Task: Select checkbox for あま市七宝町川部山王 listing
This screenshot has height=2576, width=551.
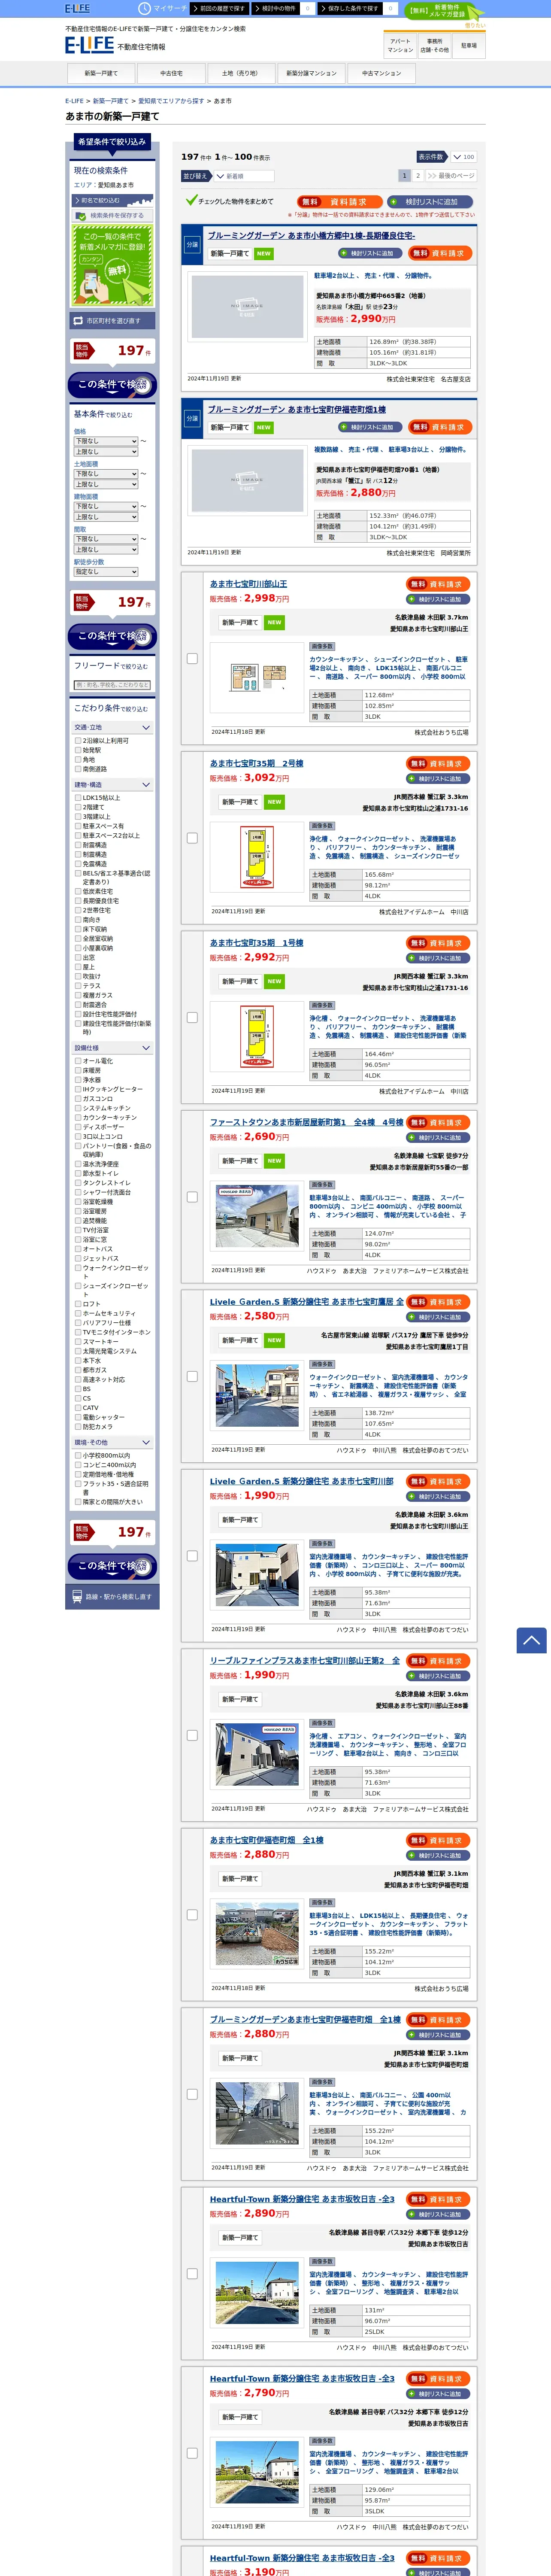Action: coord(192,658)
